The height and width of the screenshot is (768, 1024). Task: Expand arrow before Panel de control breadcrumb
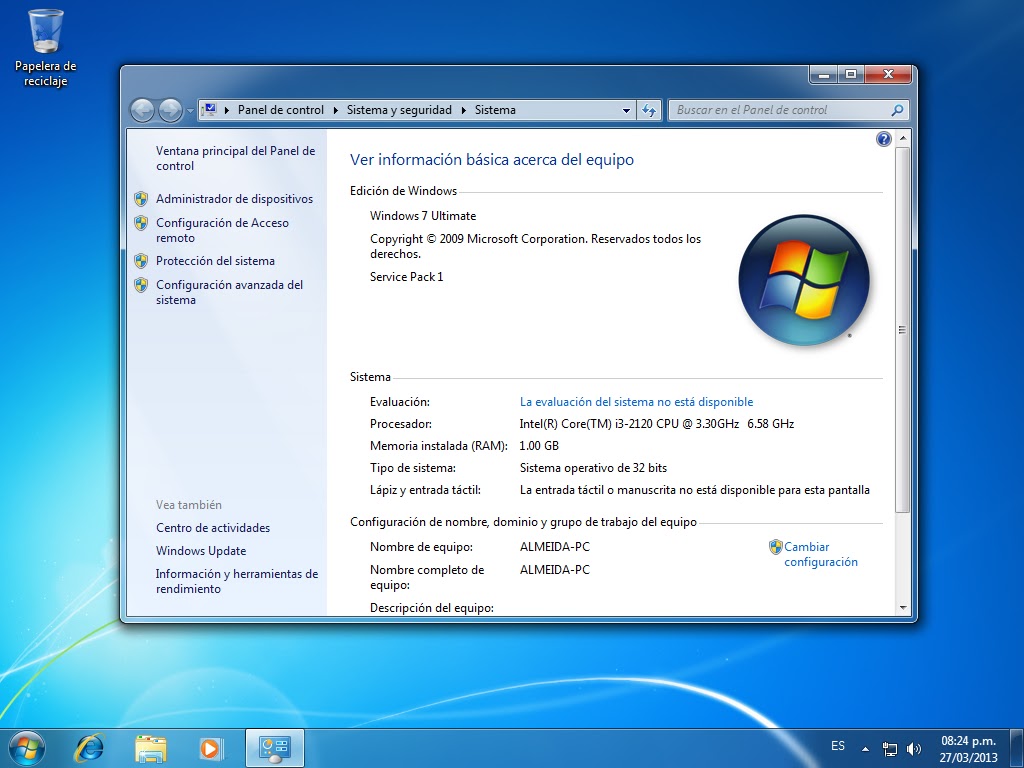point(227,110)
